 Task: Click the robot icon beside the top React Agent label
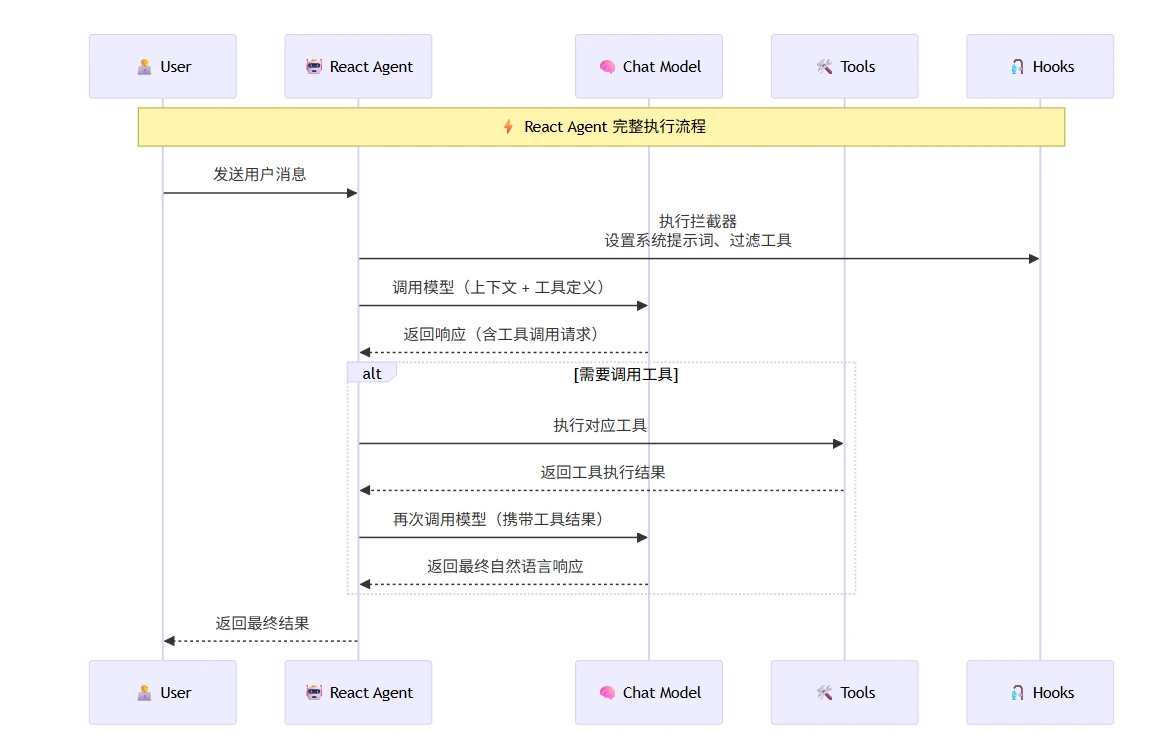tap(314, 67)
